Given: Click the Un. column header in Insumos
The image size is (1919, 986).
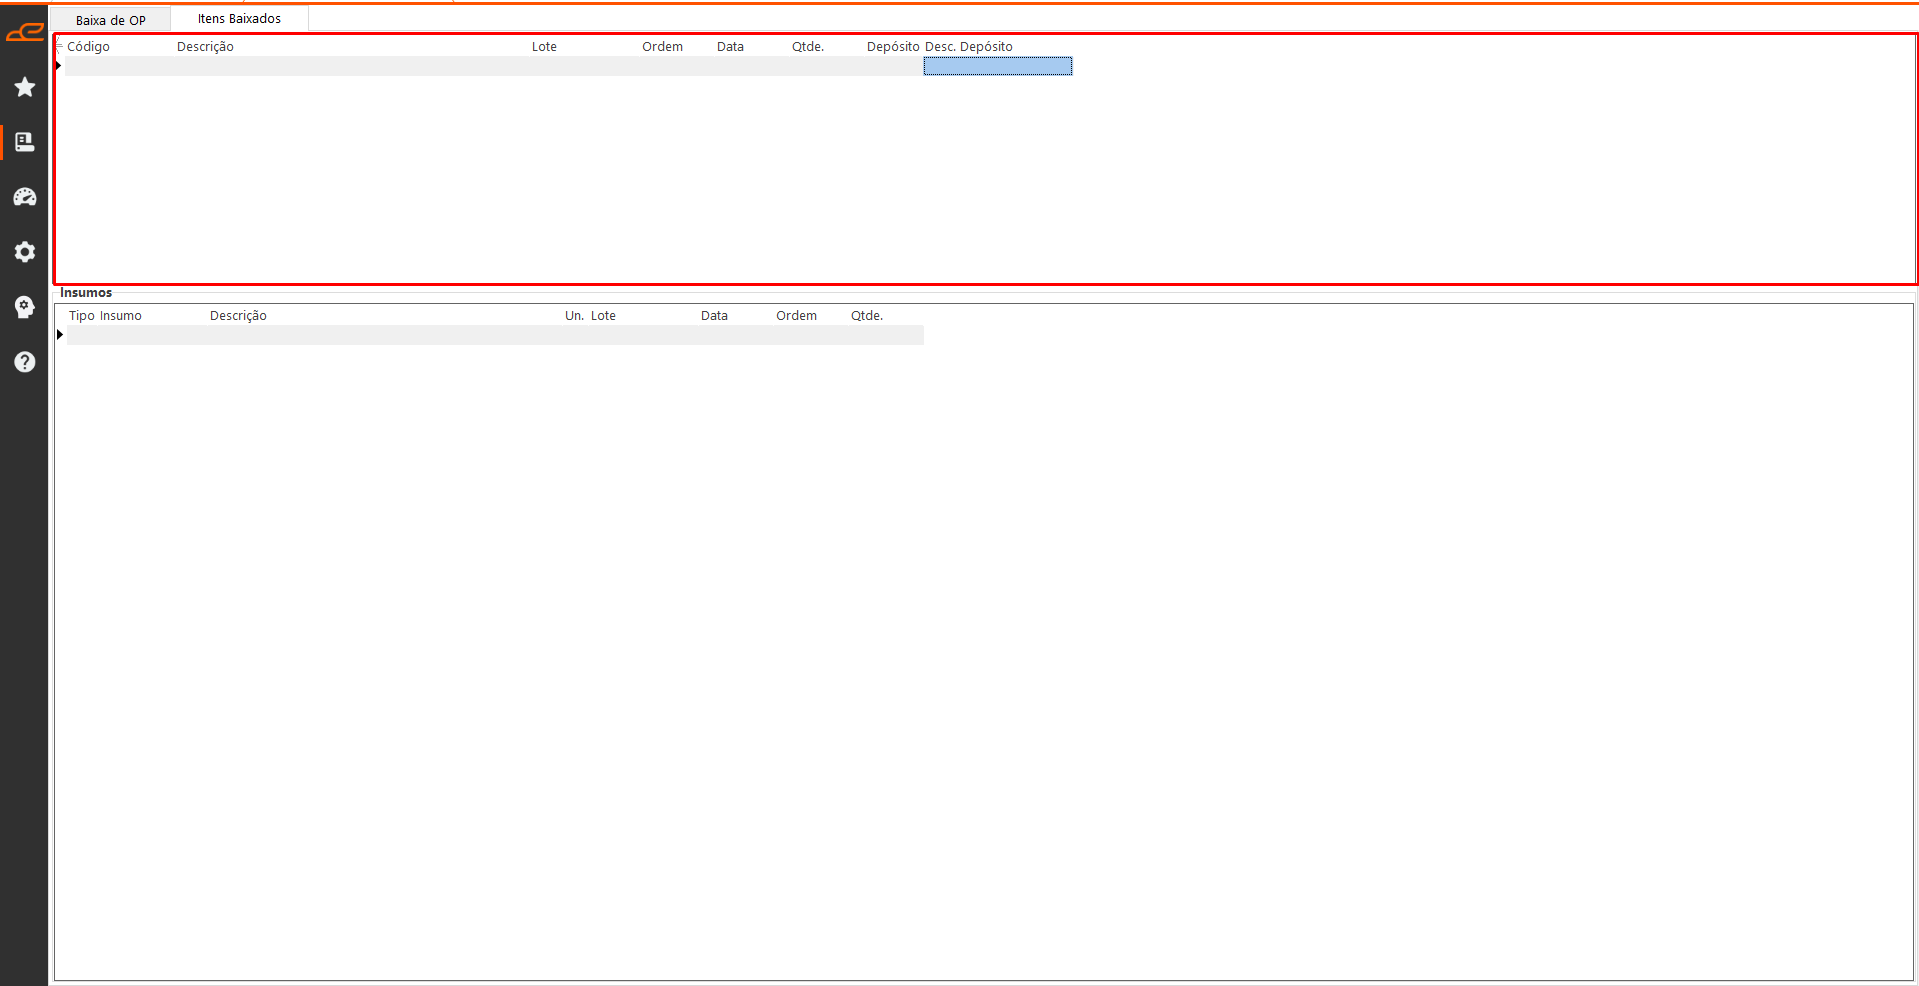Looking at the screenshot, I should pyautogui.click(x=574, y=316).
